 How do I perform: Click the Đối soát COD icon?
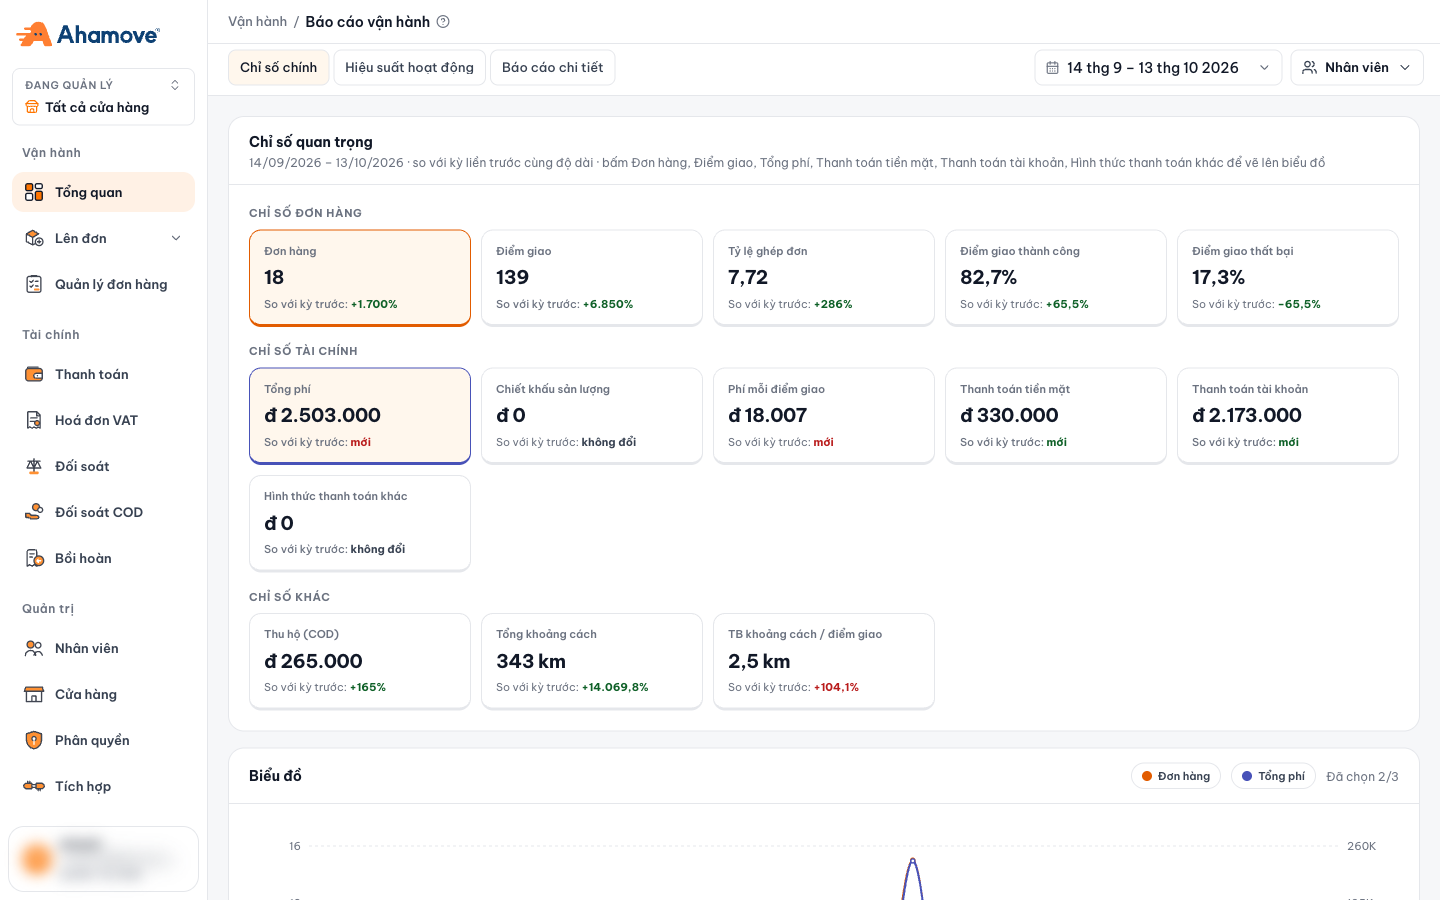pyautogui.click(x=34, y=512)
